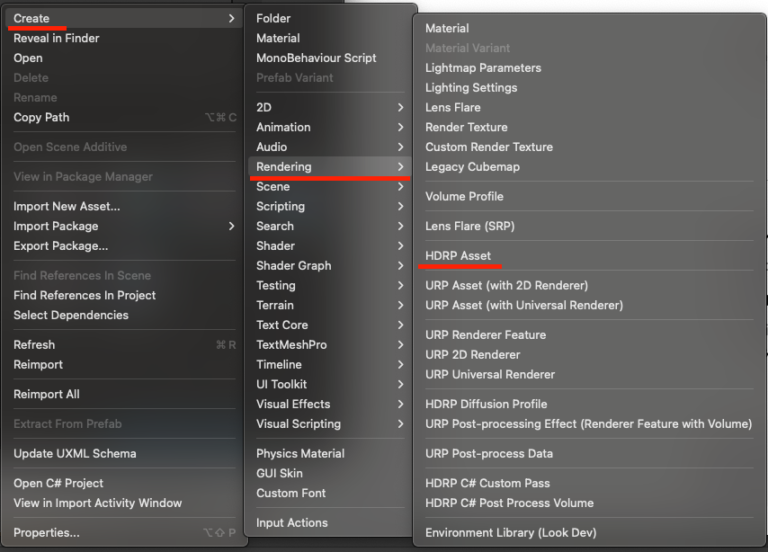Select Lightmap Parameters entry
Screen dimensions: 768x552
coord(483,68)
